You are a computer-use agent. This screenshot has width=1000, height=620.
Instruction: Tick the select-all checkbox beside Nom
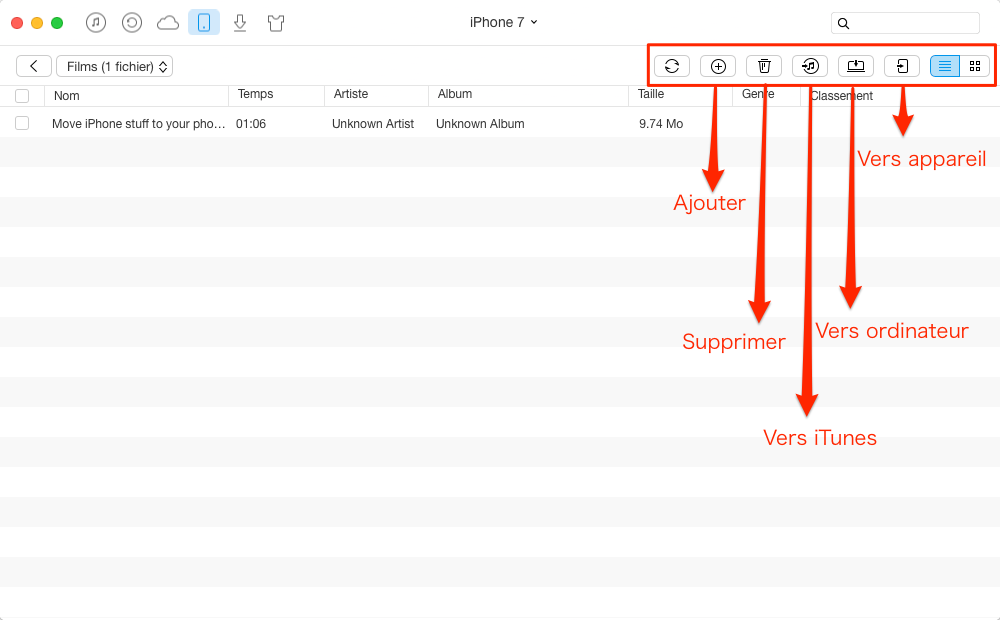pos(22,96)
